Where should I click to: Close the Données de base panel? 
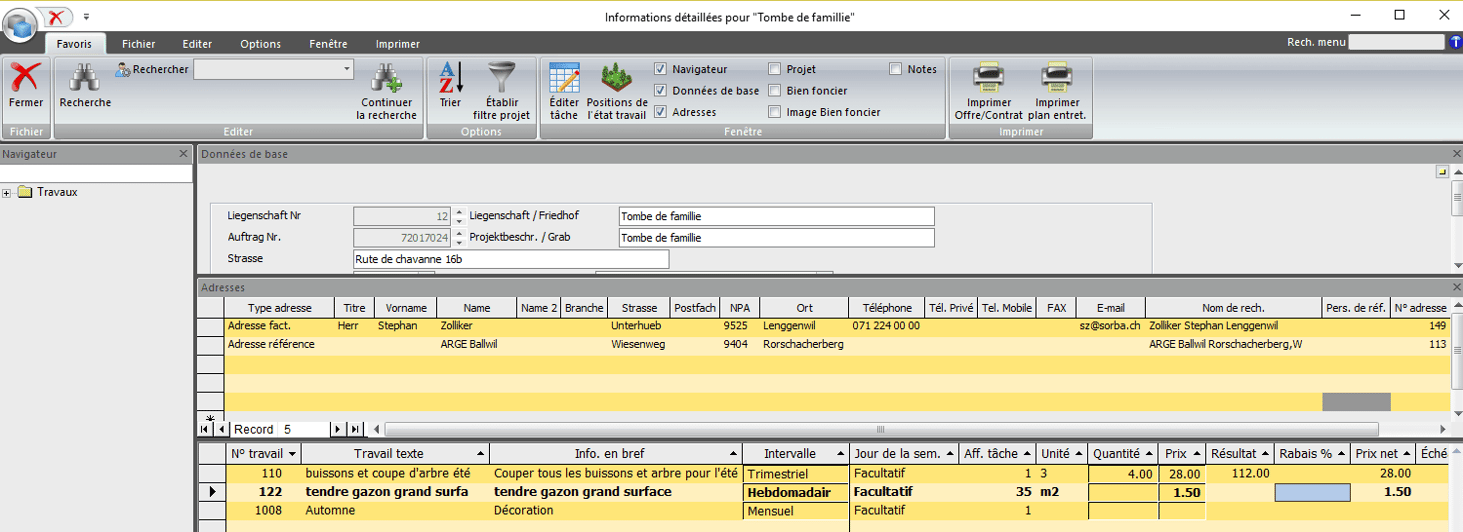coord(1456,154)
